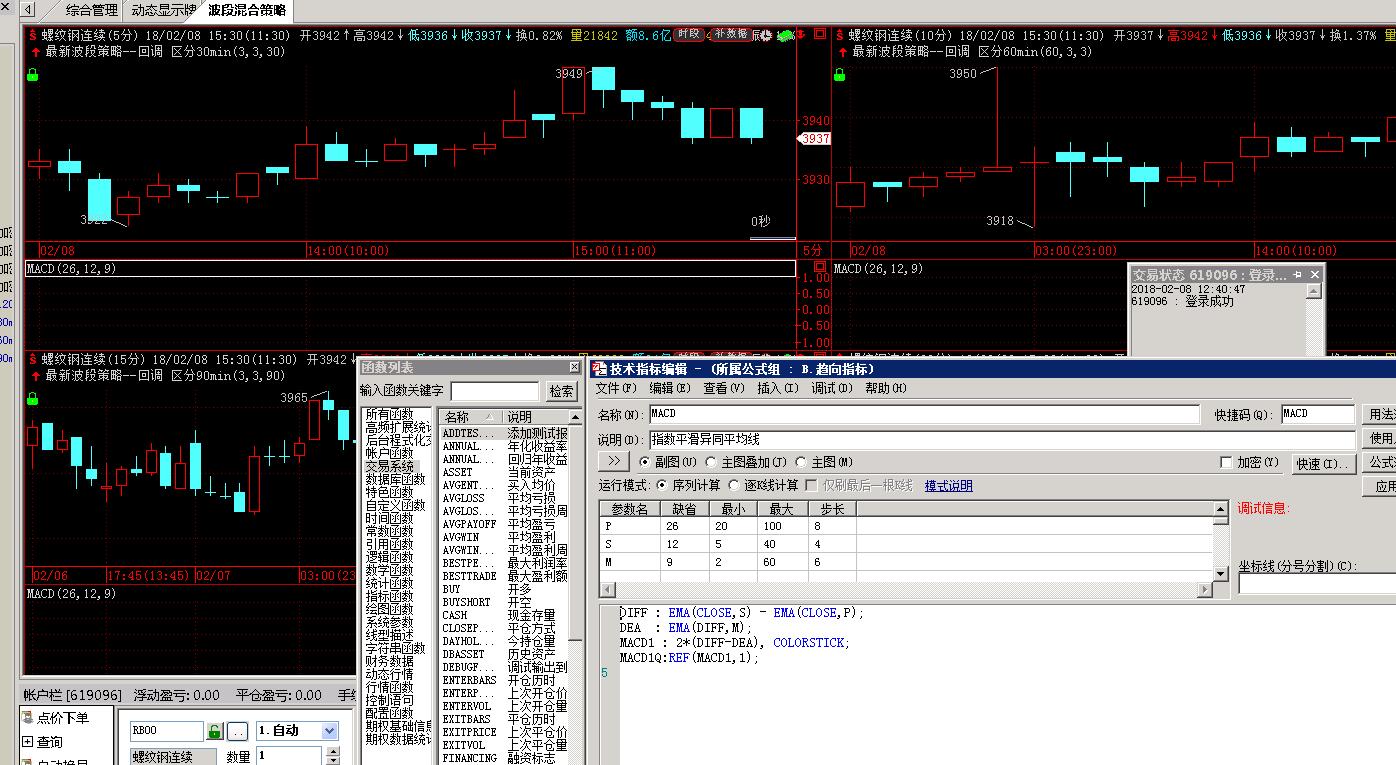Click the red S icon of 10-minute chart
This screenshot has height=765, width=1396.
[839, 35]
